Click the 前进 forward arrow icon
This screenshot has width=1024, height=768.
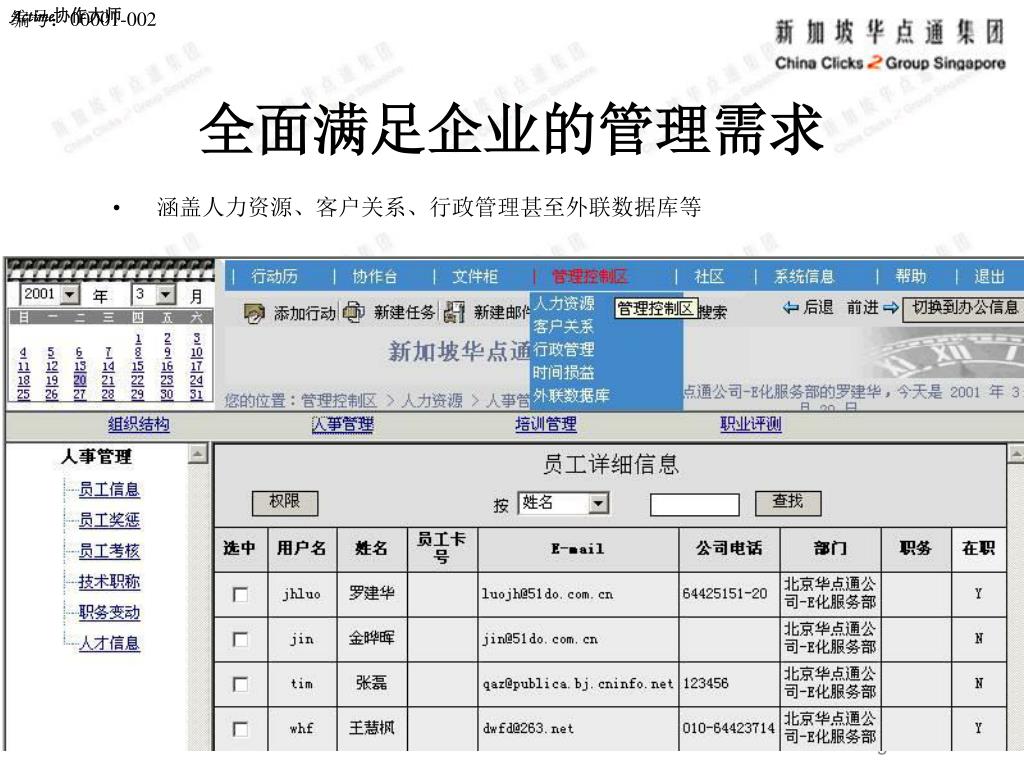891,308
